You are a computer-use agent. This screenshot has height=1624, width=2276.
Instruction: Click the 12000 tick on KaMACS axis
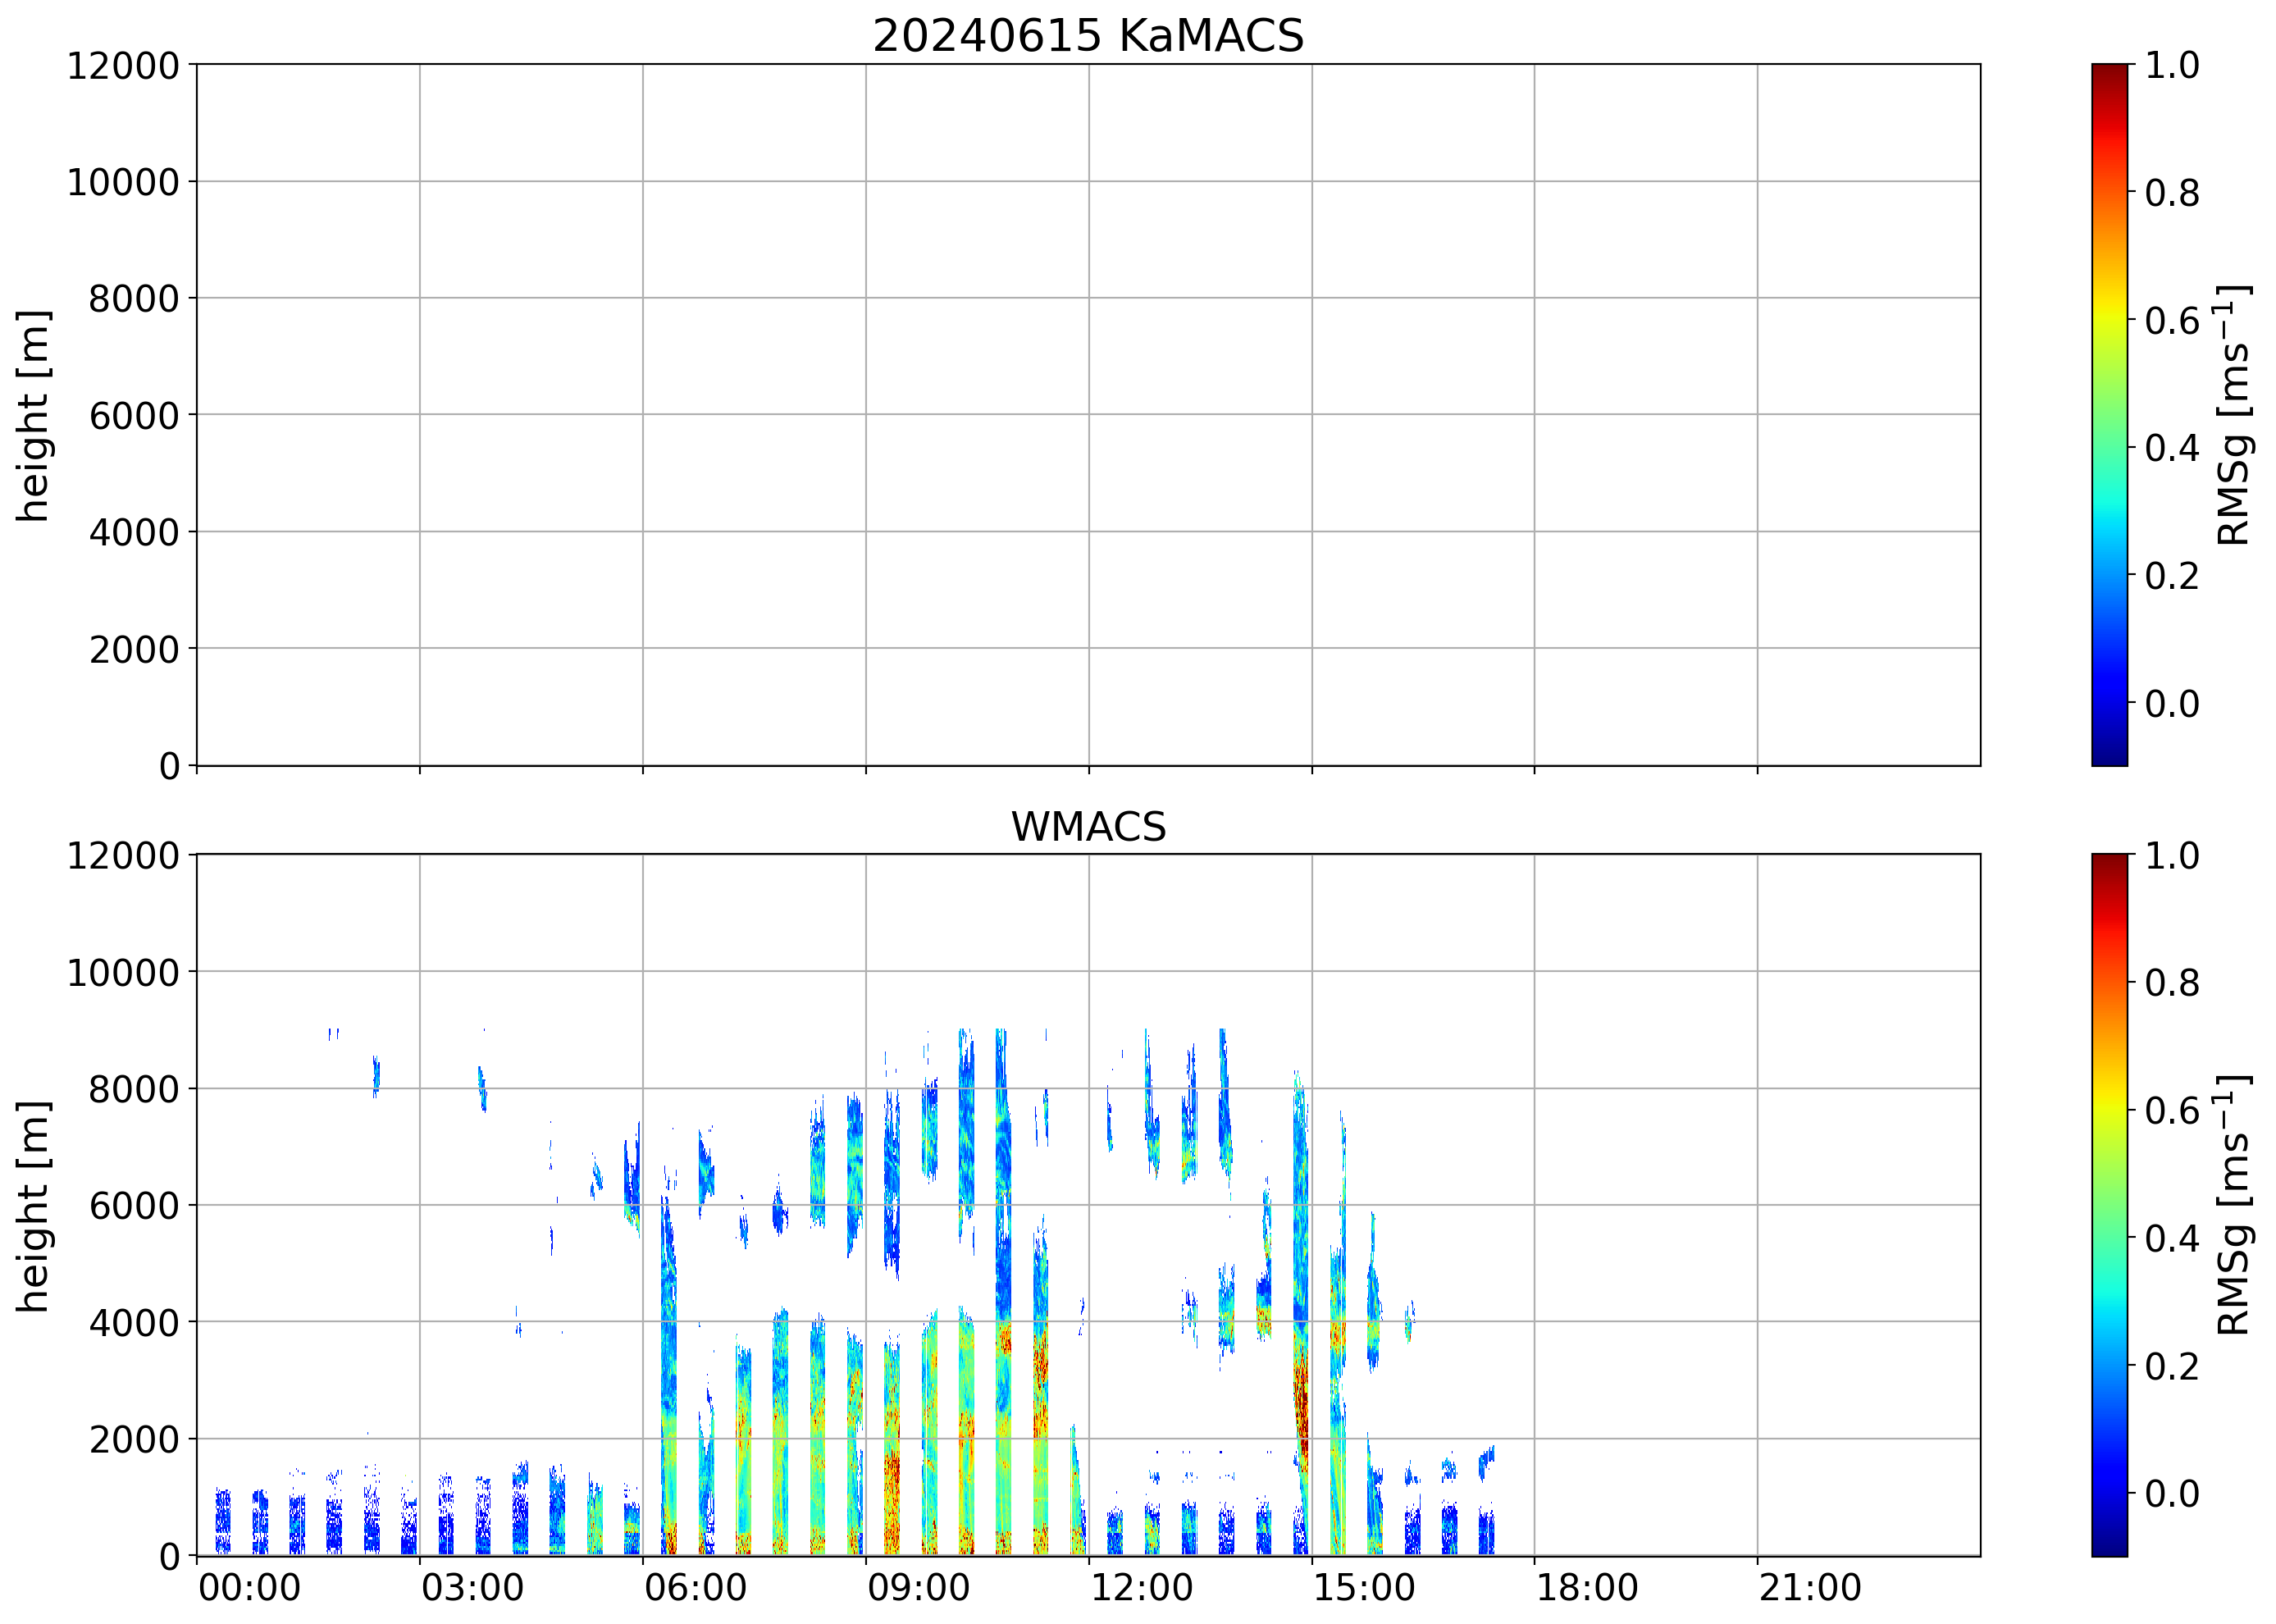coord(122,66)
